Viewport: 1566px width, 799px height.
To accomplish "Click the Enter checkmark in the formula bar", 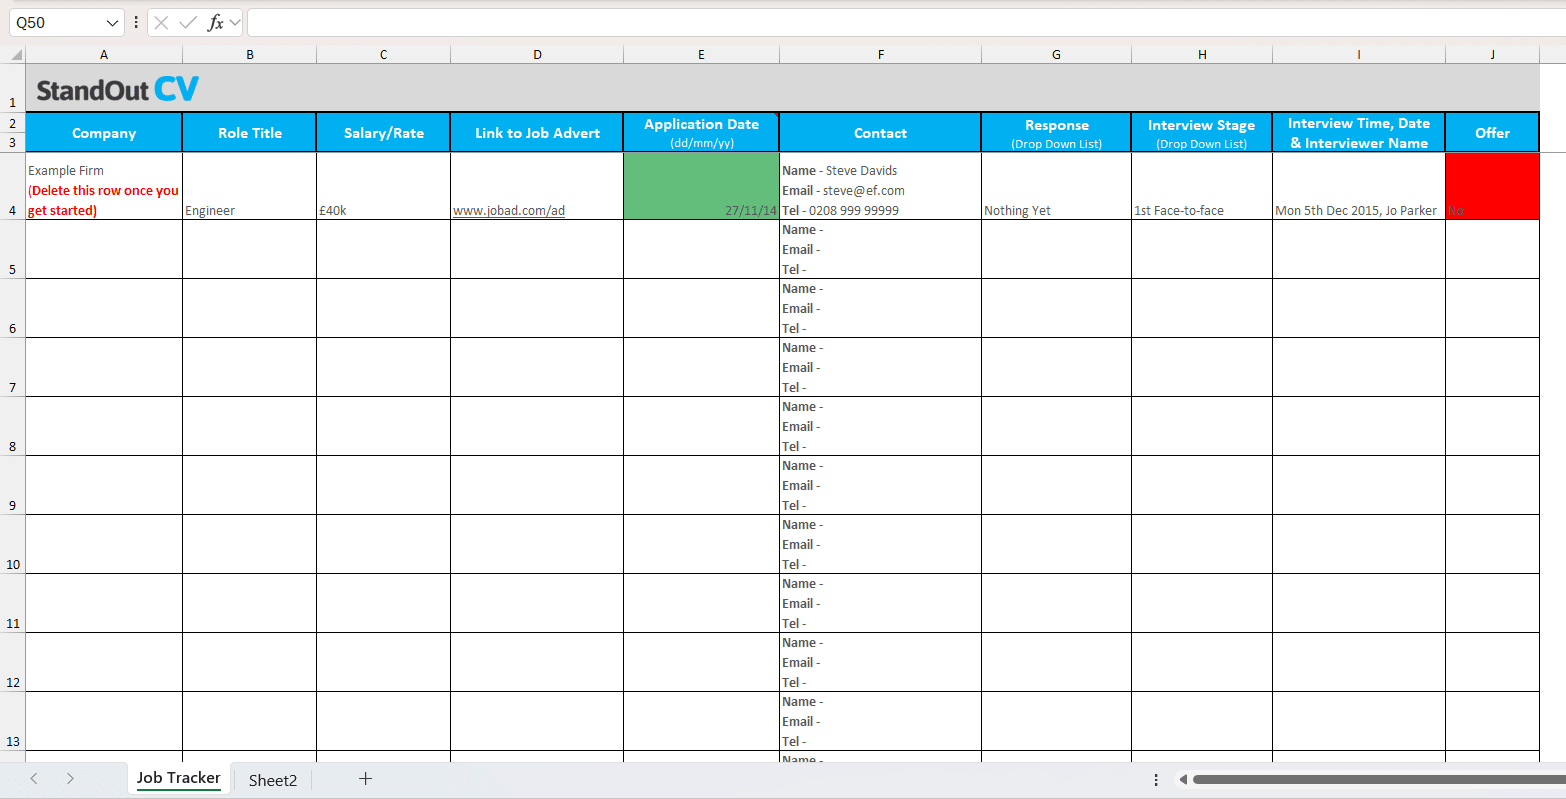I will tap(186, 22).
